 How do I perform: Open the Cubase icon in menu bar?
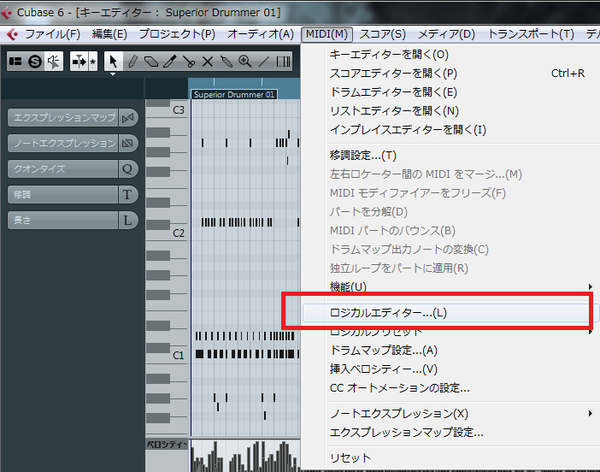(x=12, y=34)
